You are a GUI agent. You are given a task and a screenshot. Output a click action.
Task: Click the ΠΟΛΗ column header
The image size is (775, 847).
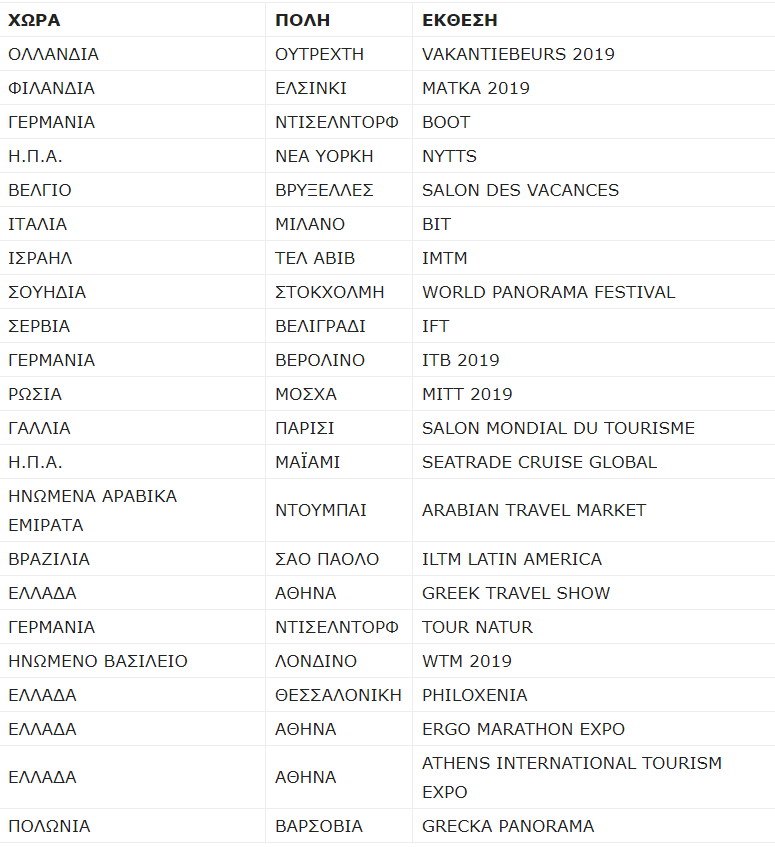[x=302, y=20]
